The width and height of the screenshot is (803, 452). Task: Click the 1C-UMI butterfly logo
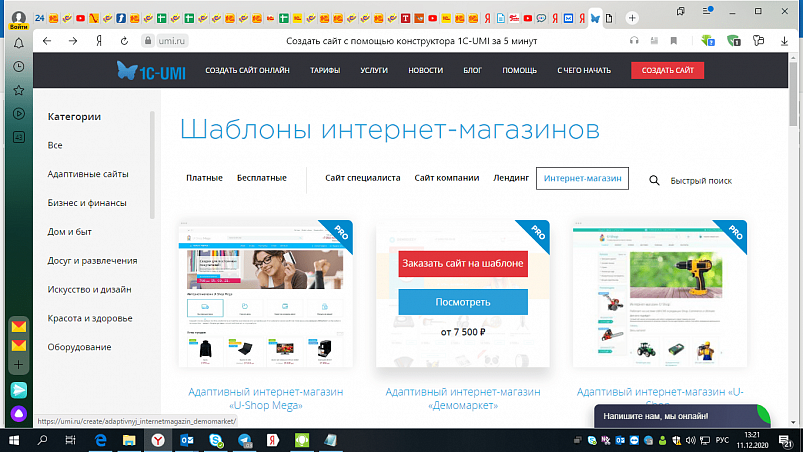pos(151,71)
